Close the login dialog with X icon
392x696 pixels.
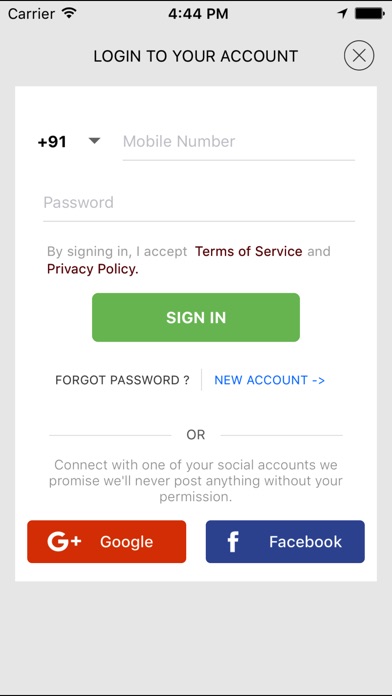[x=359, y=55]
